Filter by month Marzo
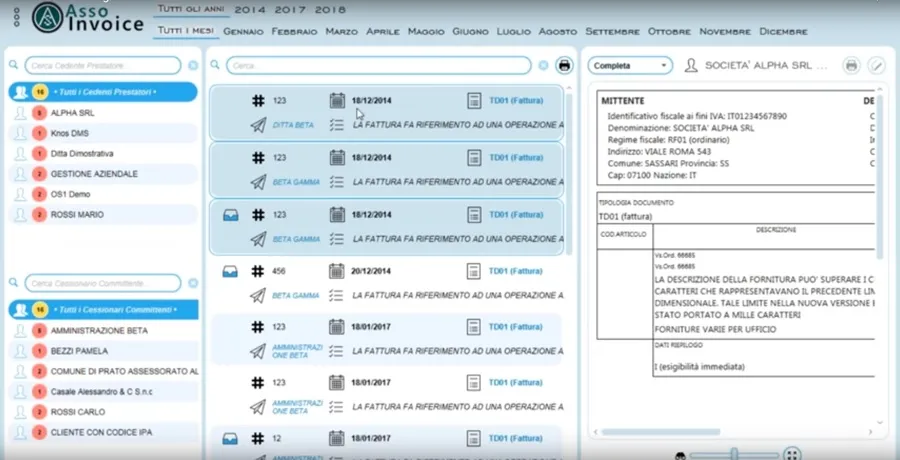The height and width of the screenshot is (460, 900). [342, 32]
